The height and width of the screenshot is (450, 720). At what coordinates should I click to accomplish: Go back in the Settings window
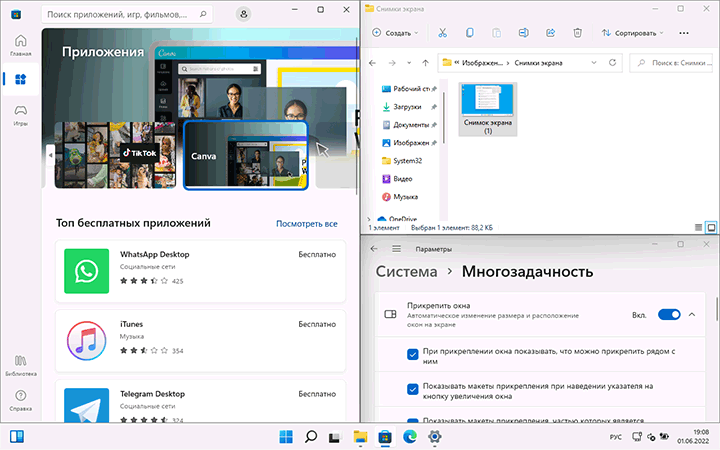pos(374,248)
